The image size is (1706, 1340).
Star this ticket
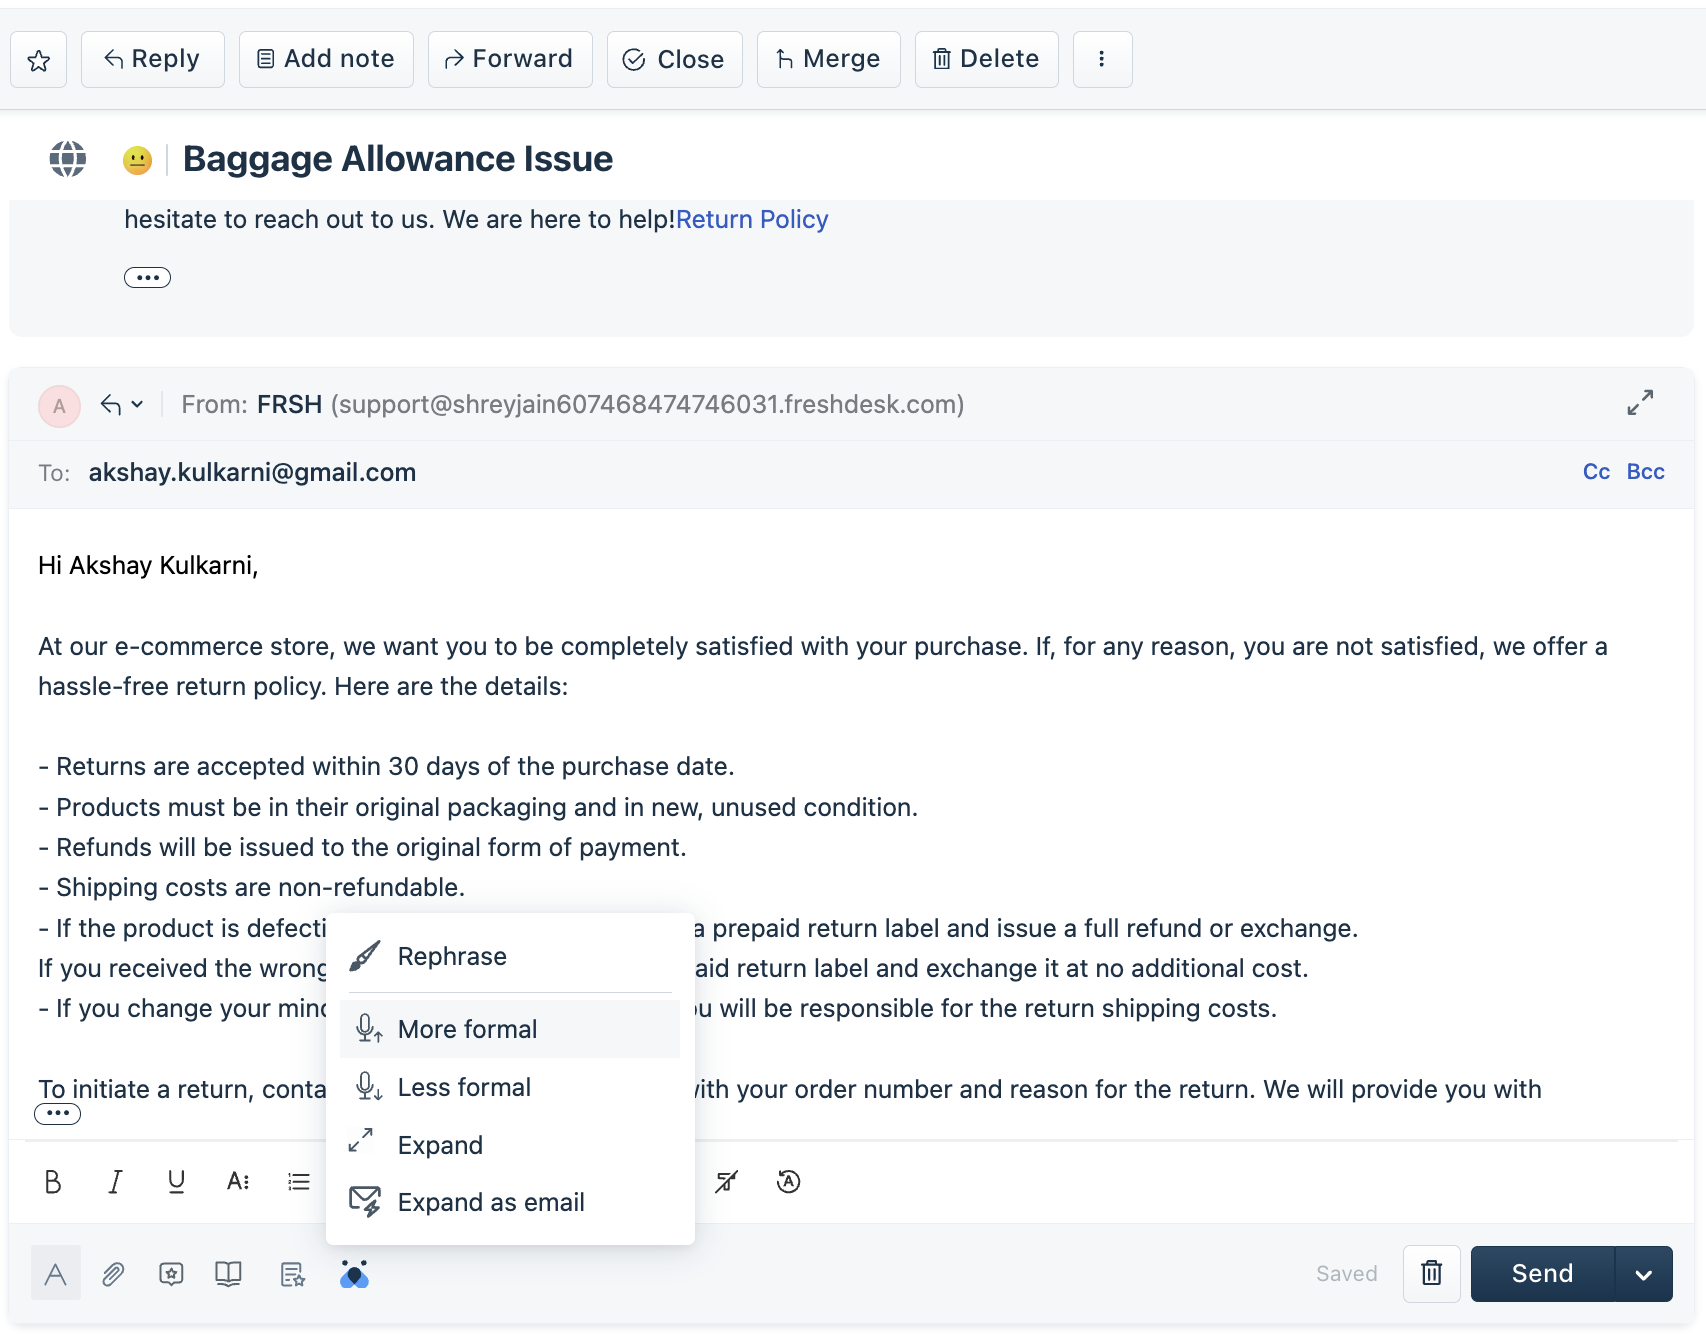pyautogui.click(x=39, y=60)
